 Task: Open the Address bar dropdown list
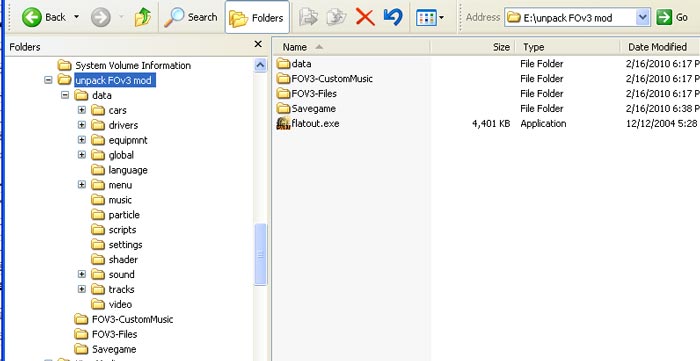tap(642, 17)
